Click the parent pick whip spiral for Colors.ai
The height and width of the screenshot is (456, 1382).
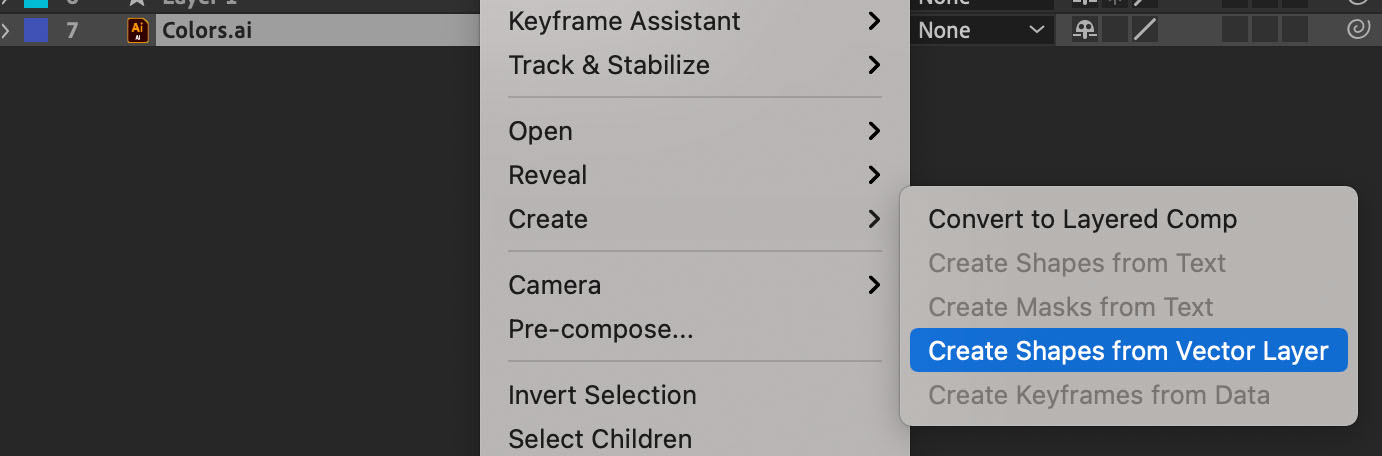[x=1357, y=31]
